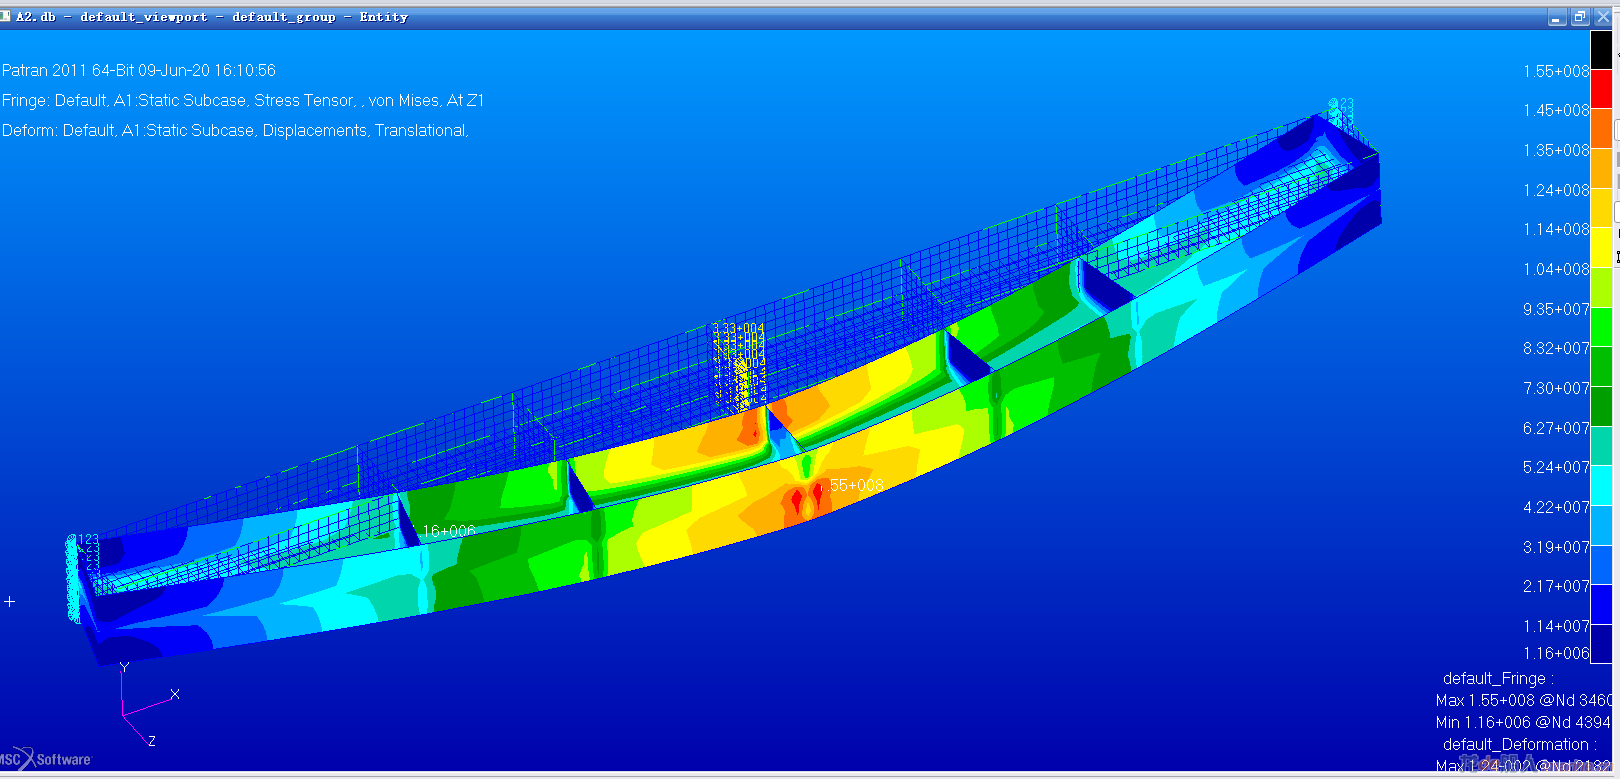Click the 1.45+008 legend value
This screenshot has width=1620, height=779.
(1556, 110)
